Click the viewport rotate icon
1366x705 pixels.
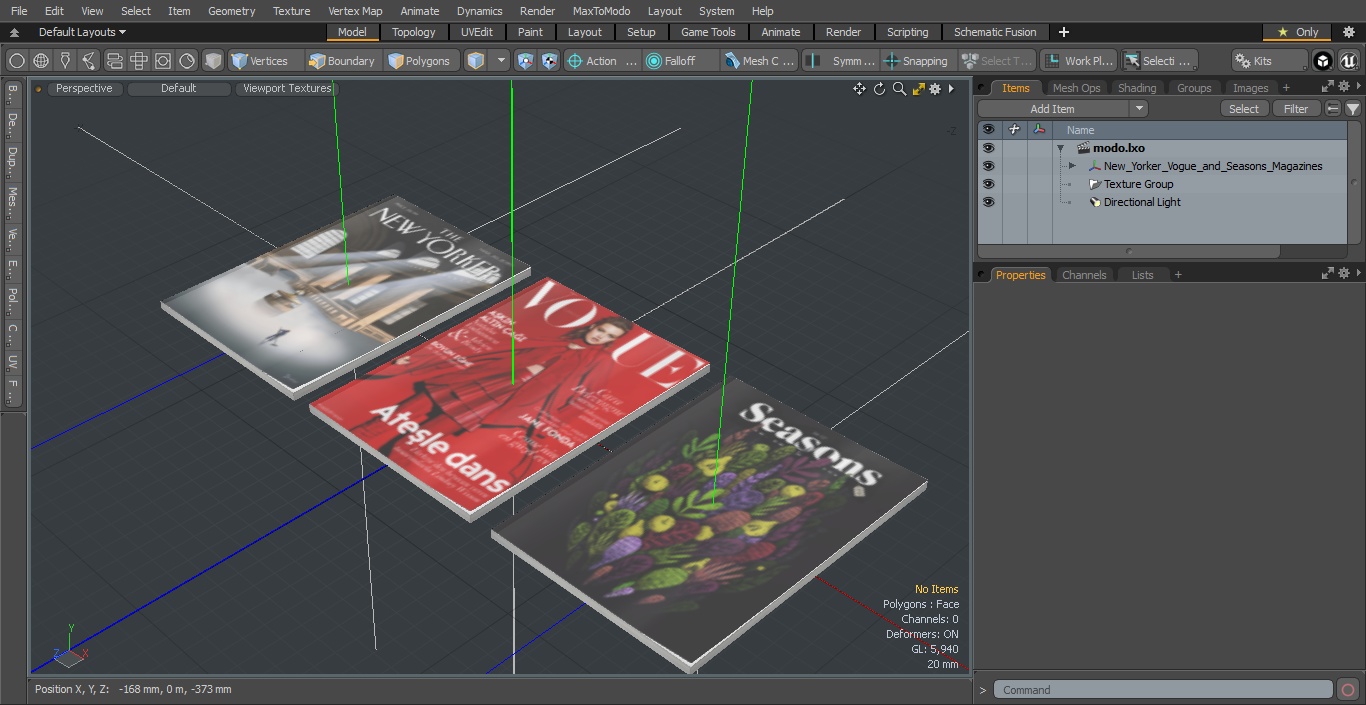(x=880, y=89)
